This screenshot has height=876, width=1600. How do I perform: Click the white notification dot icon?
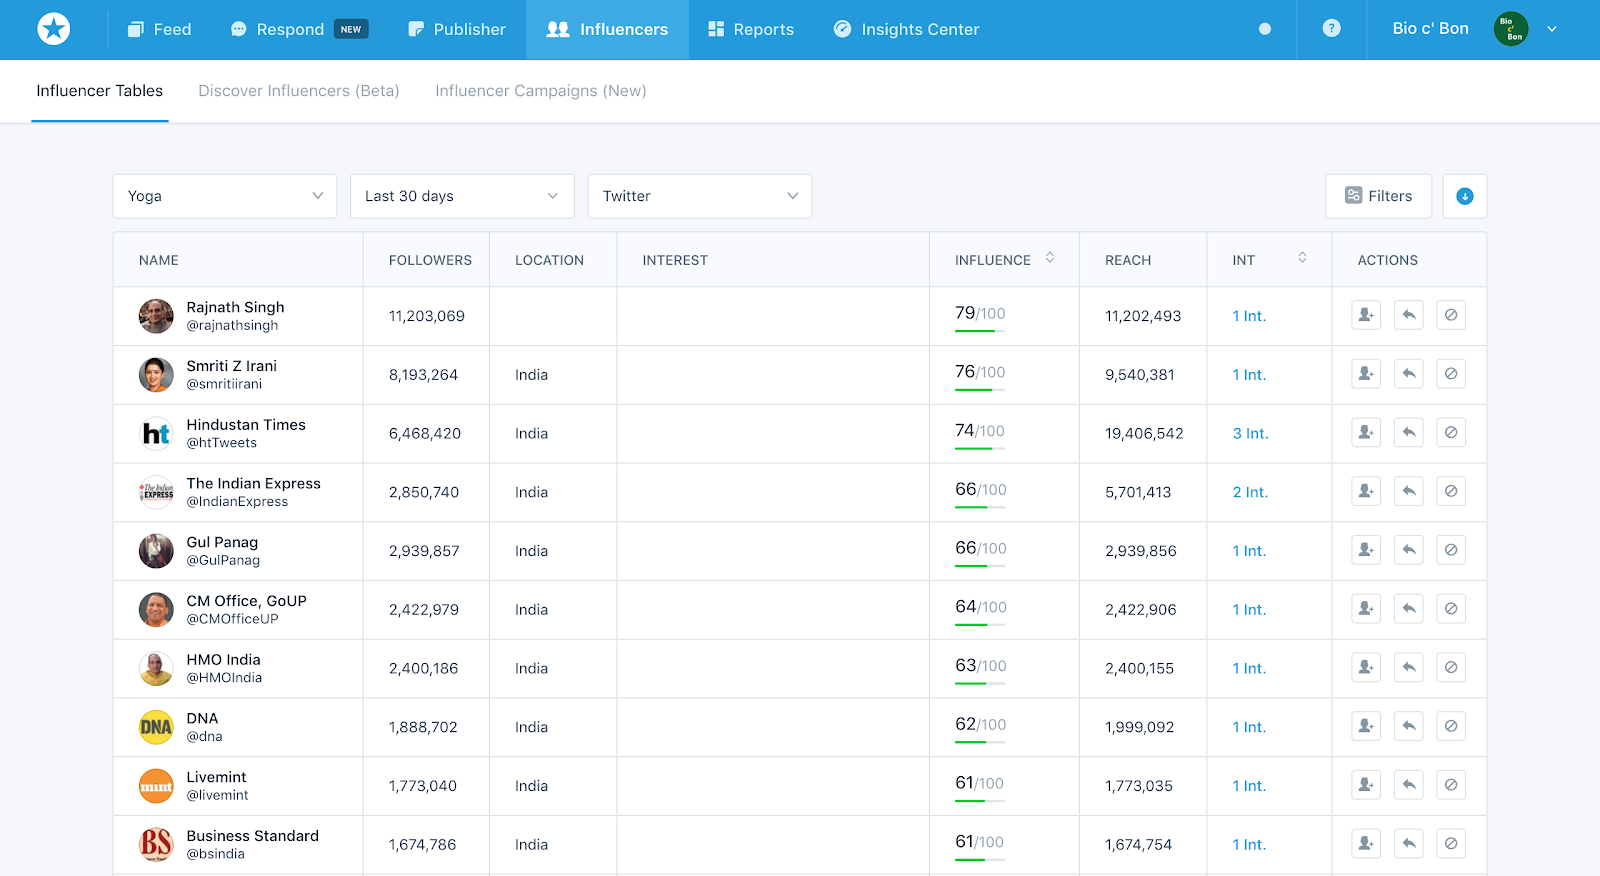point(1265,29)
